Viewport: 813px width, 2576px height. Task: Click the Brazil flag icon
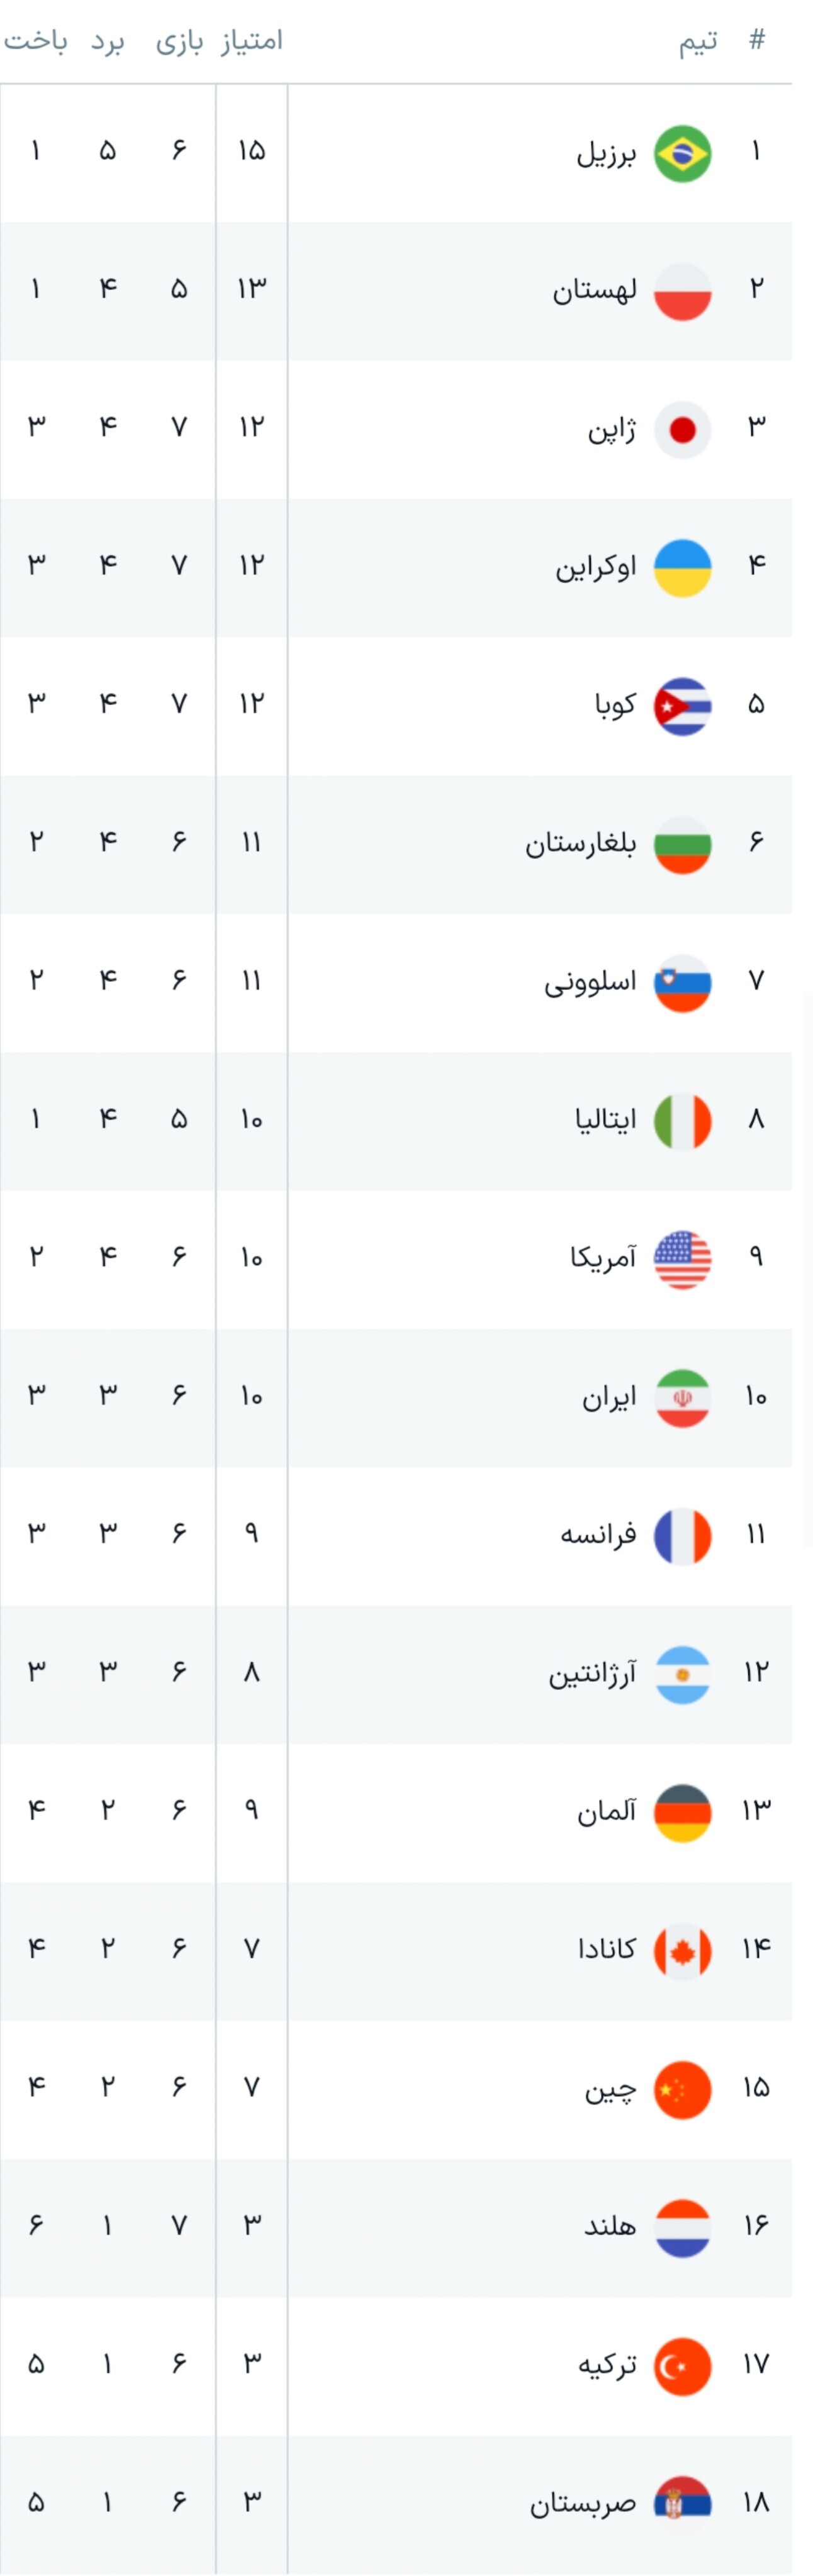coord(682,153)
